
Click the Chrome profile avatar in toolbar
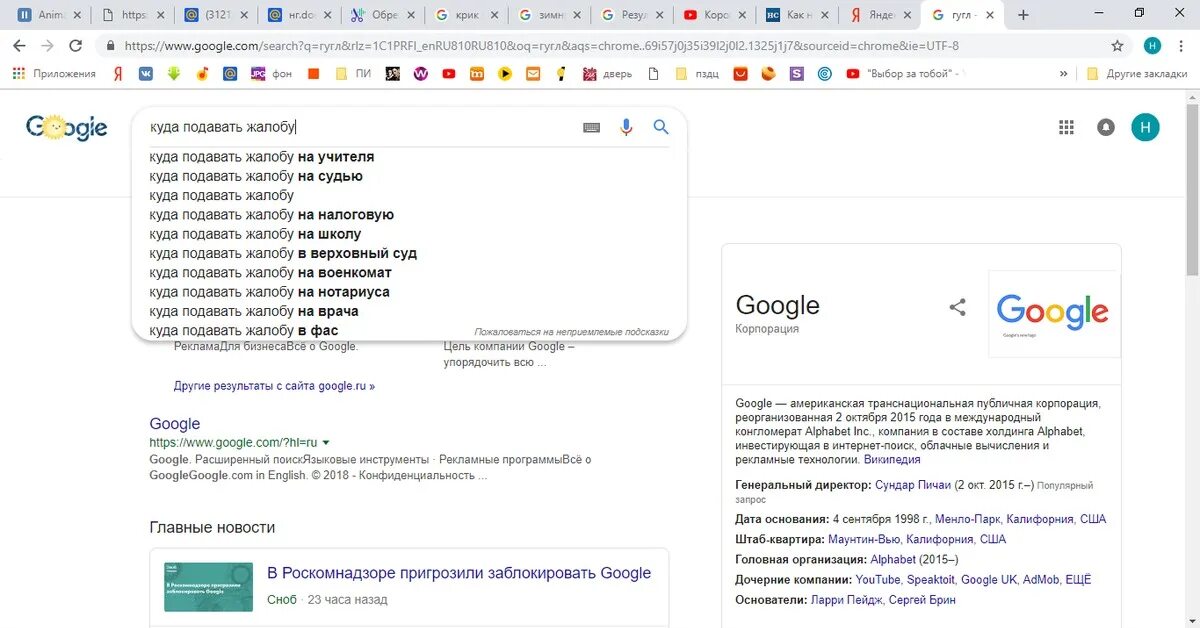pyautogui.click(x=1152, y=46)
